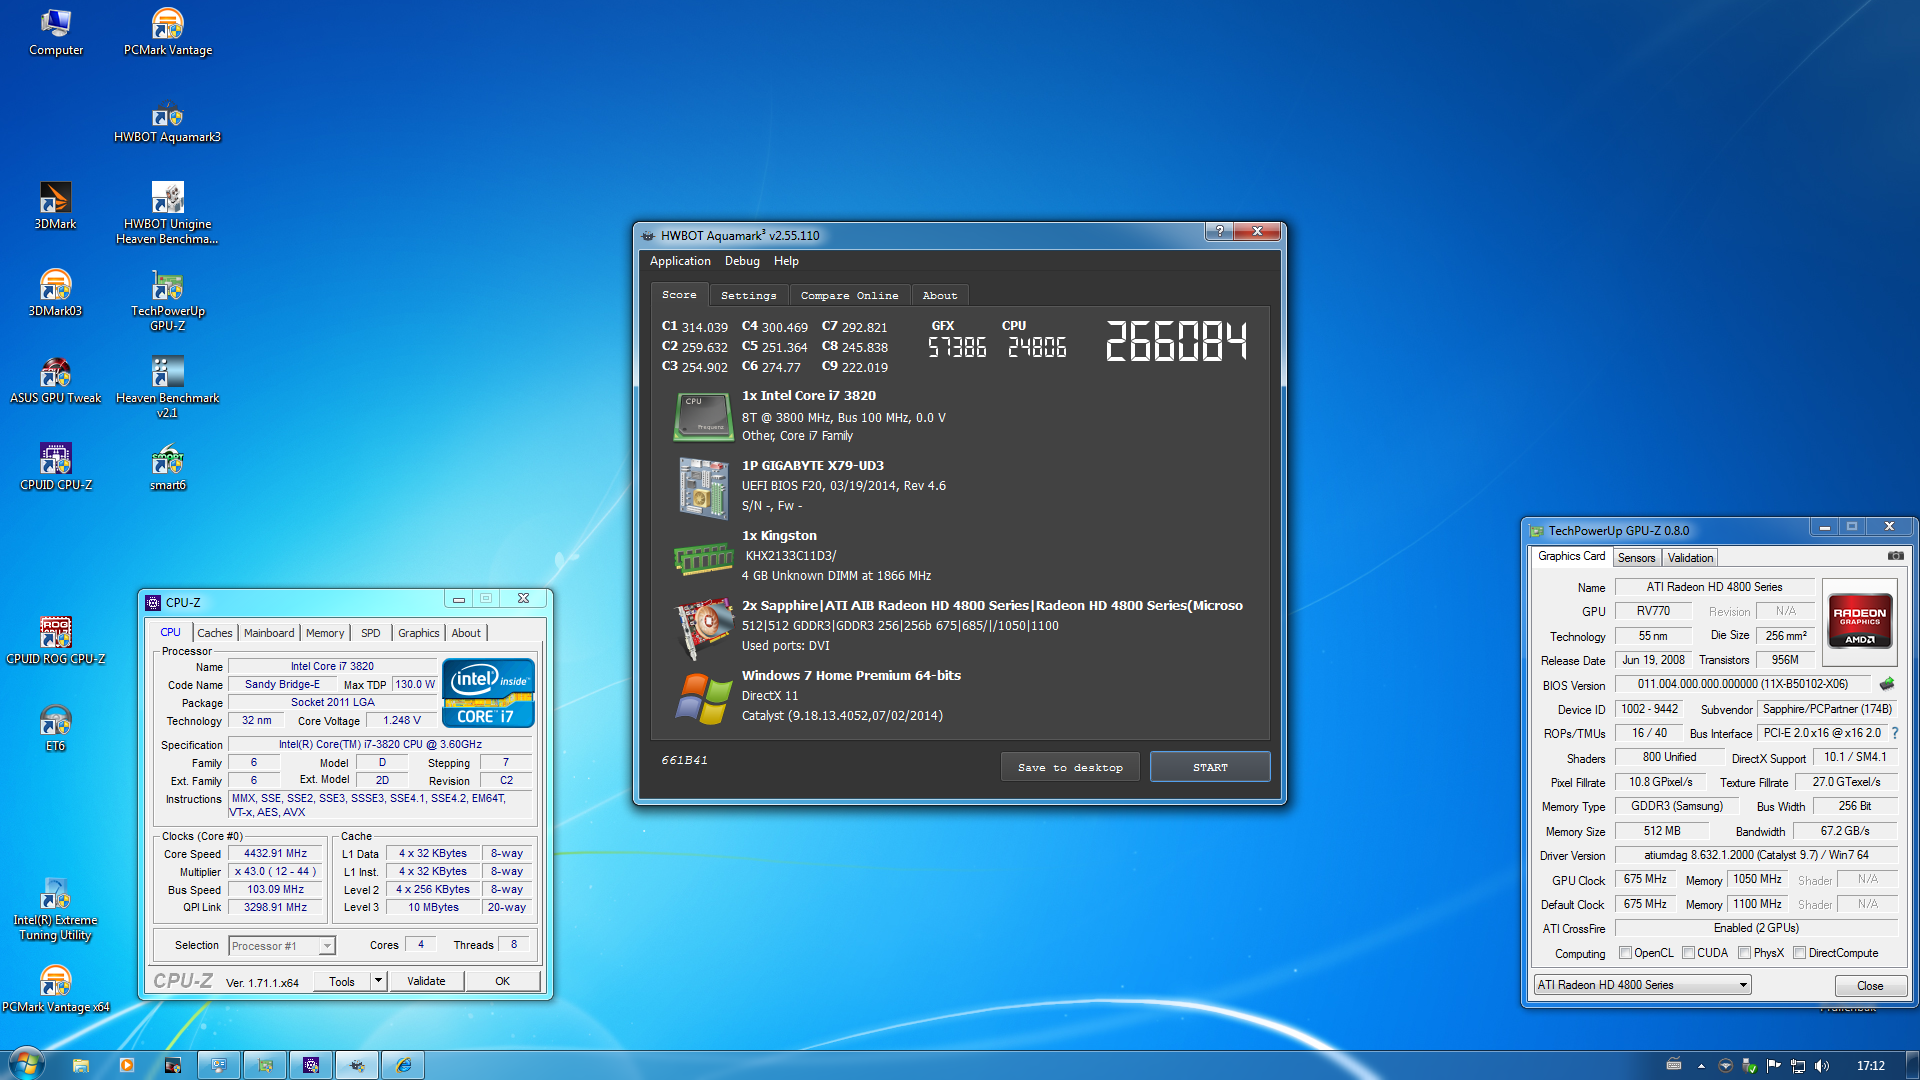Screen dimensions: 1920x1080
Task: Switch to the About tab in Aquamark
Action: [939, 296]
